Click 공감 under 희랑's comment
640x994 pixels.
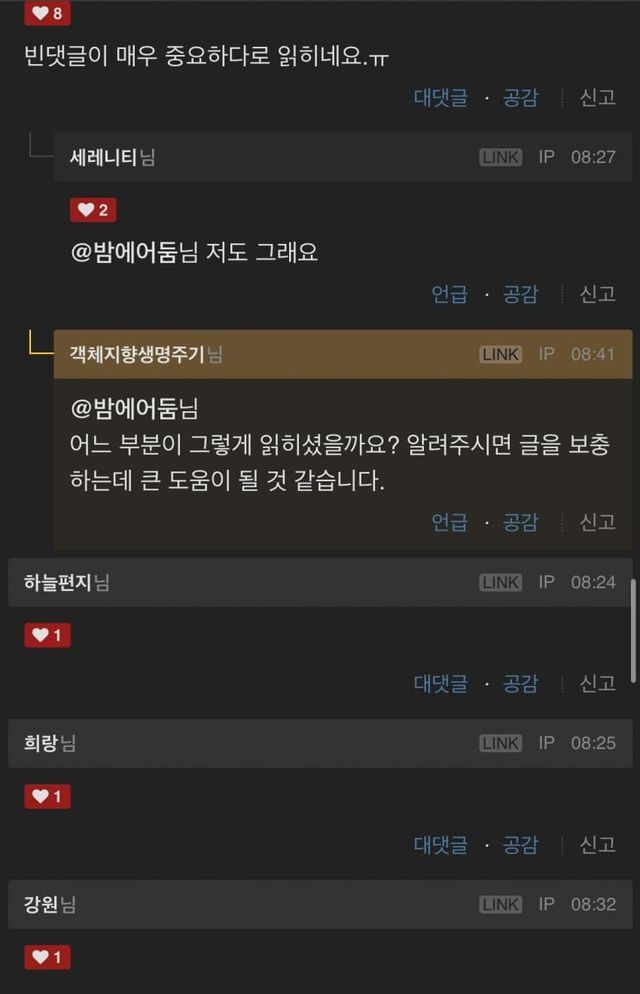tap(520, 844)
